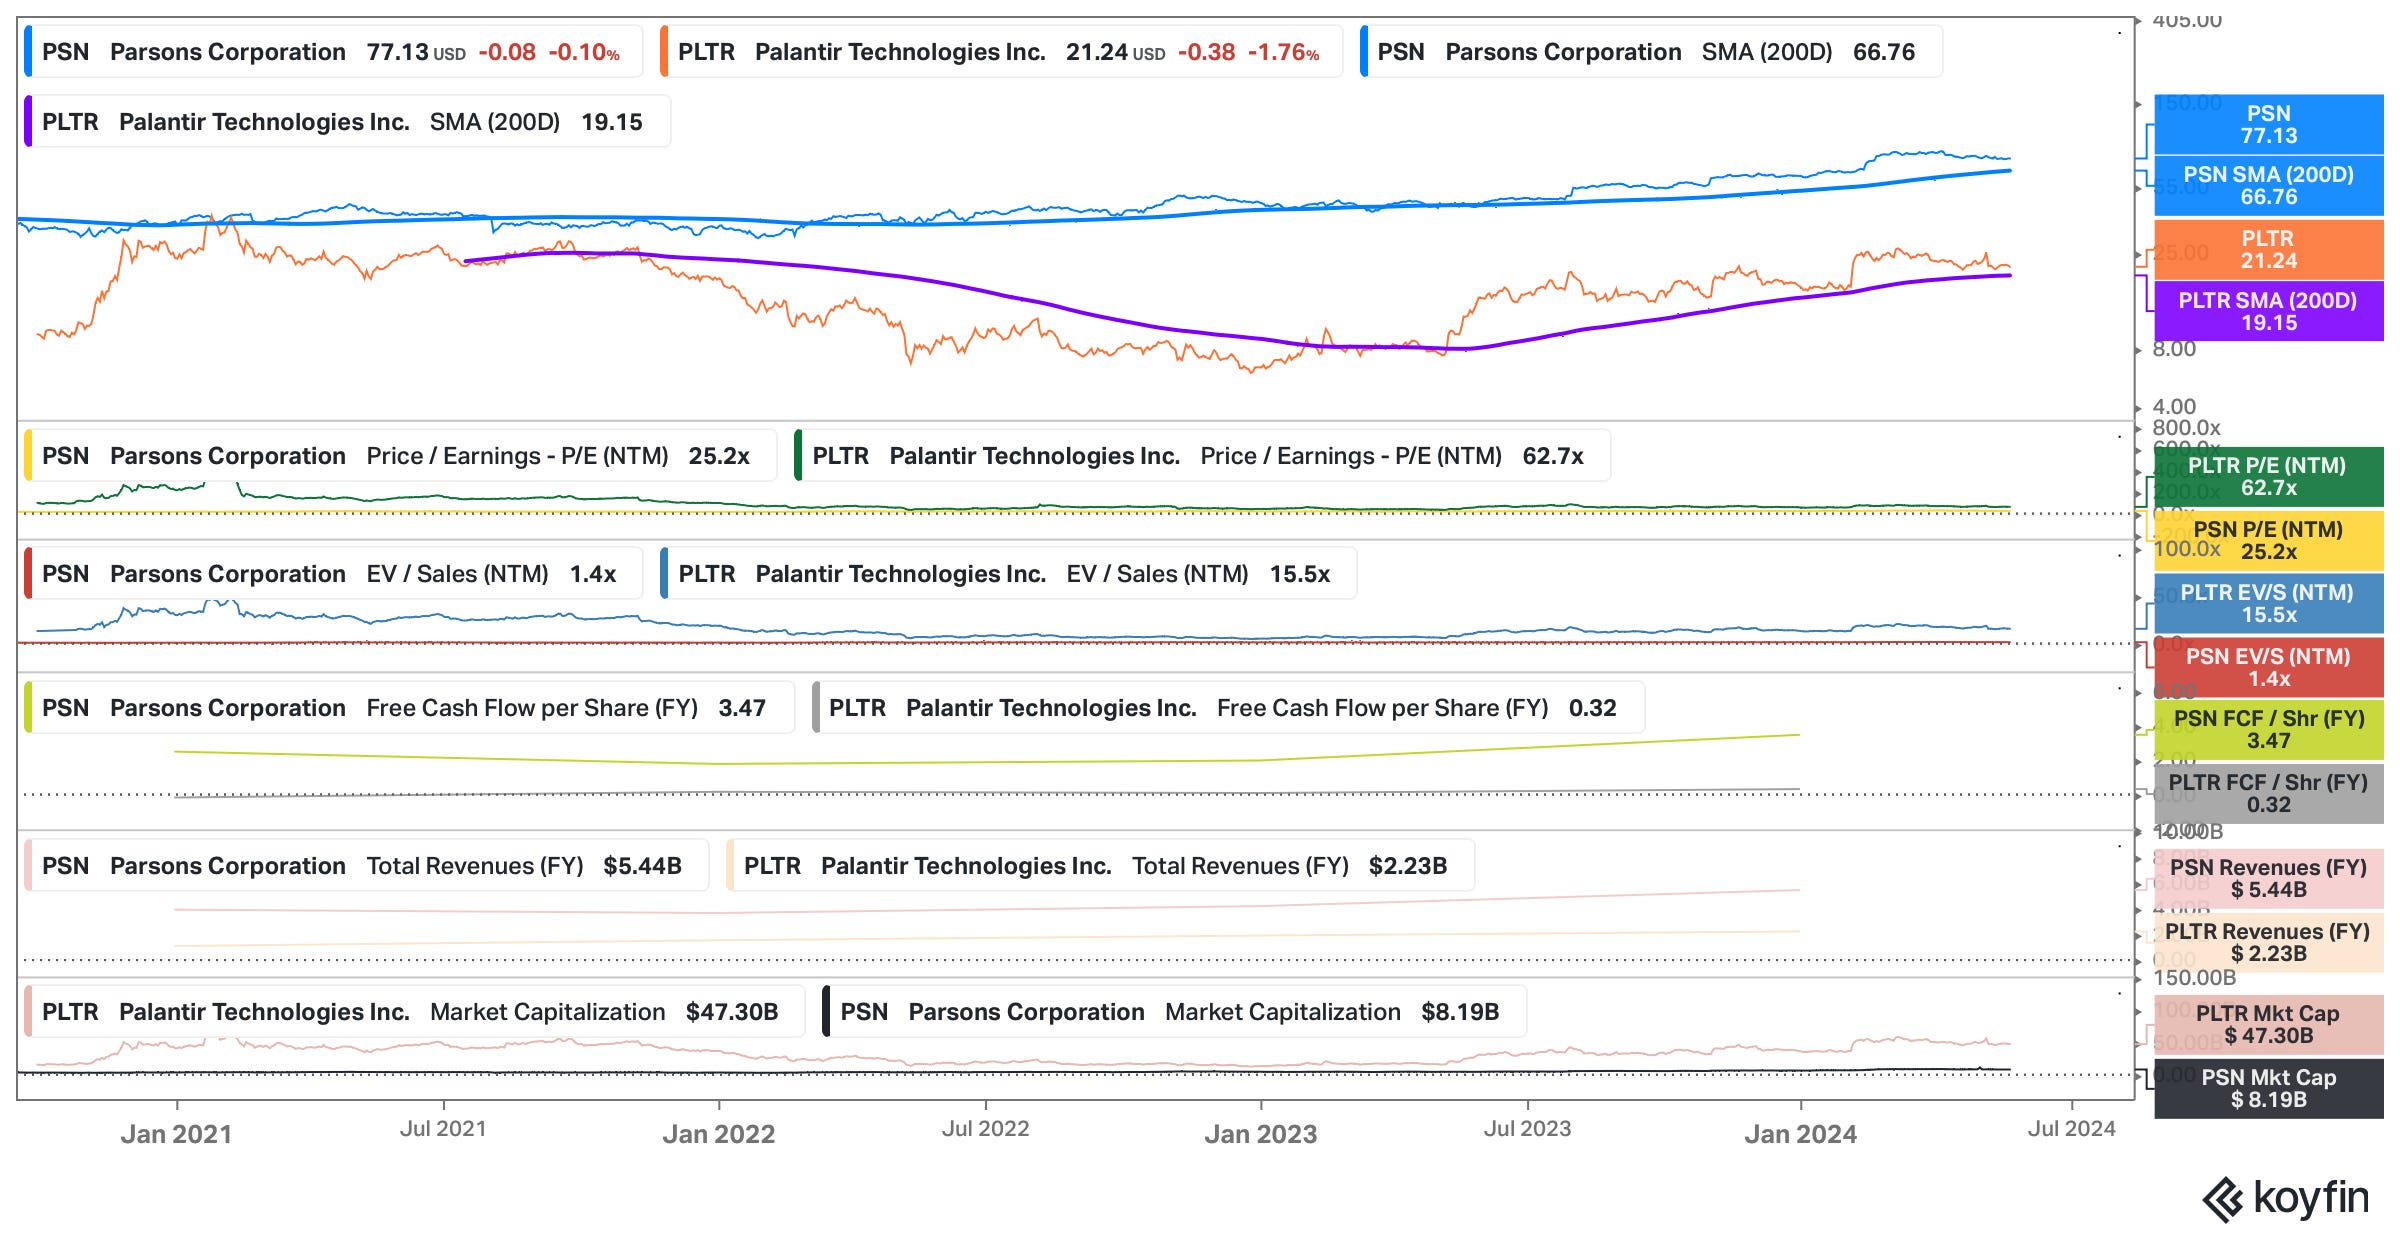This screenshot has height=1240, width=2400.
Task: Click the PSN SMA (200D) blue tag
Action: (2267, 186)
